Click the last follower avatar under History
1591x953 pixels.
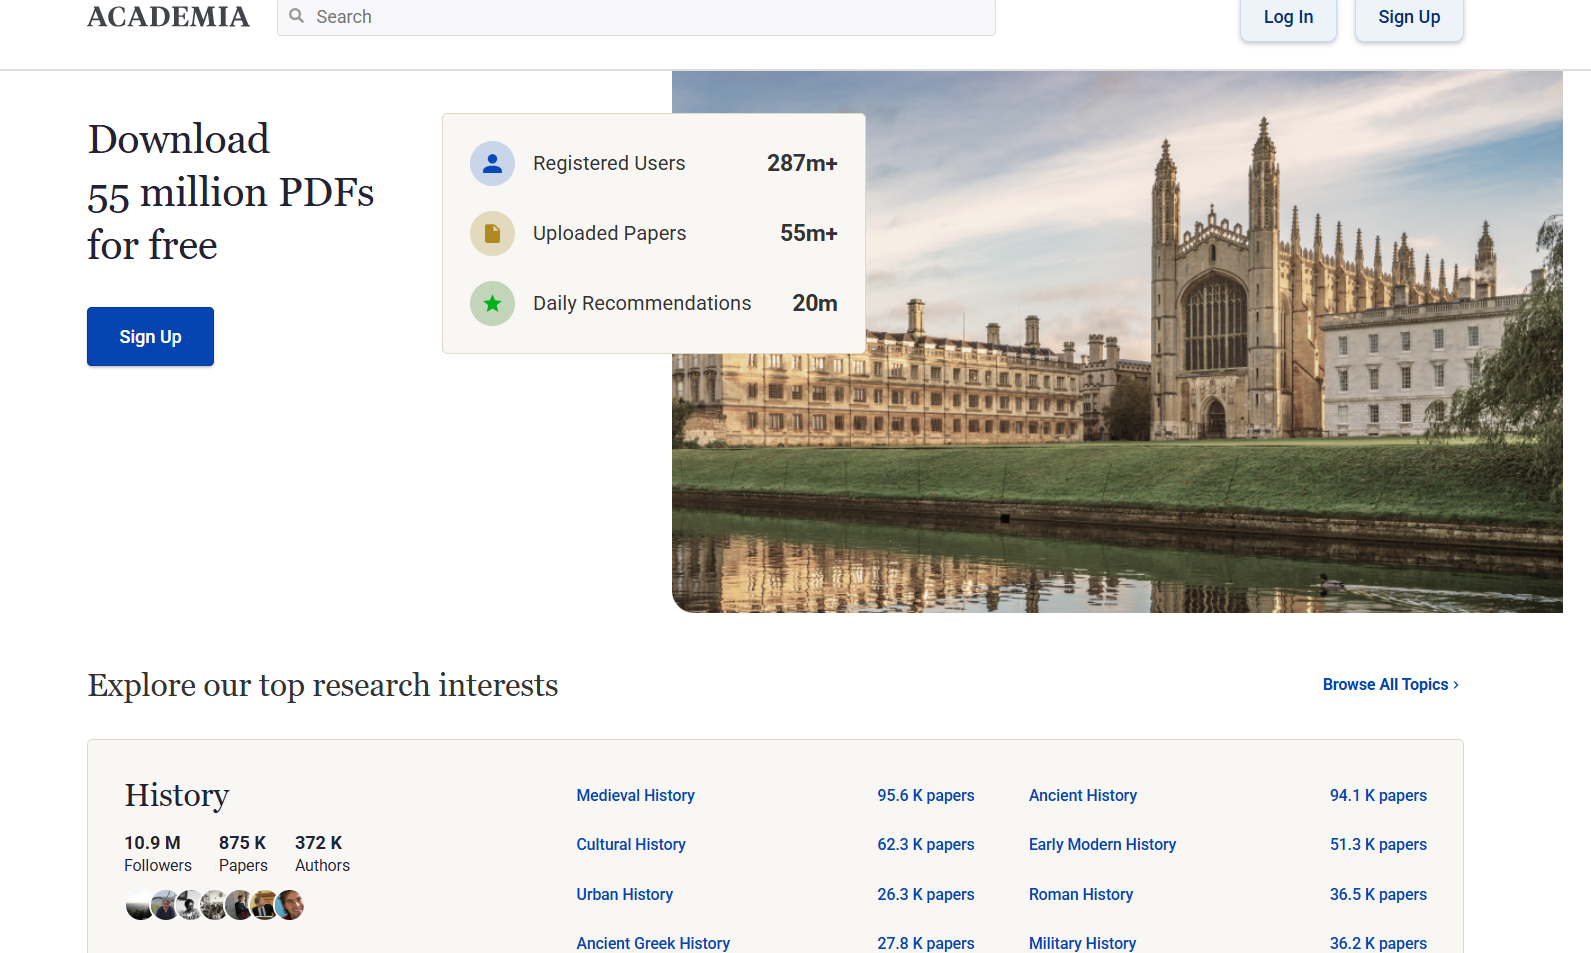(x=290, y=905)
